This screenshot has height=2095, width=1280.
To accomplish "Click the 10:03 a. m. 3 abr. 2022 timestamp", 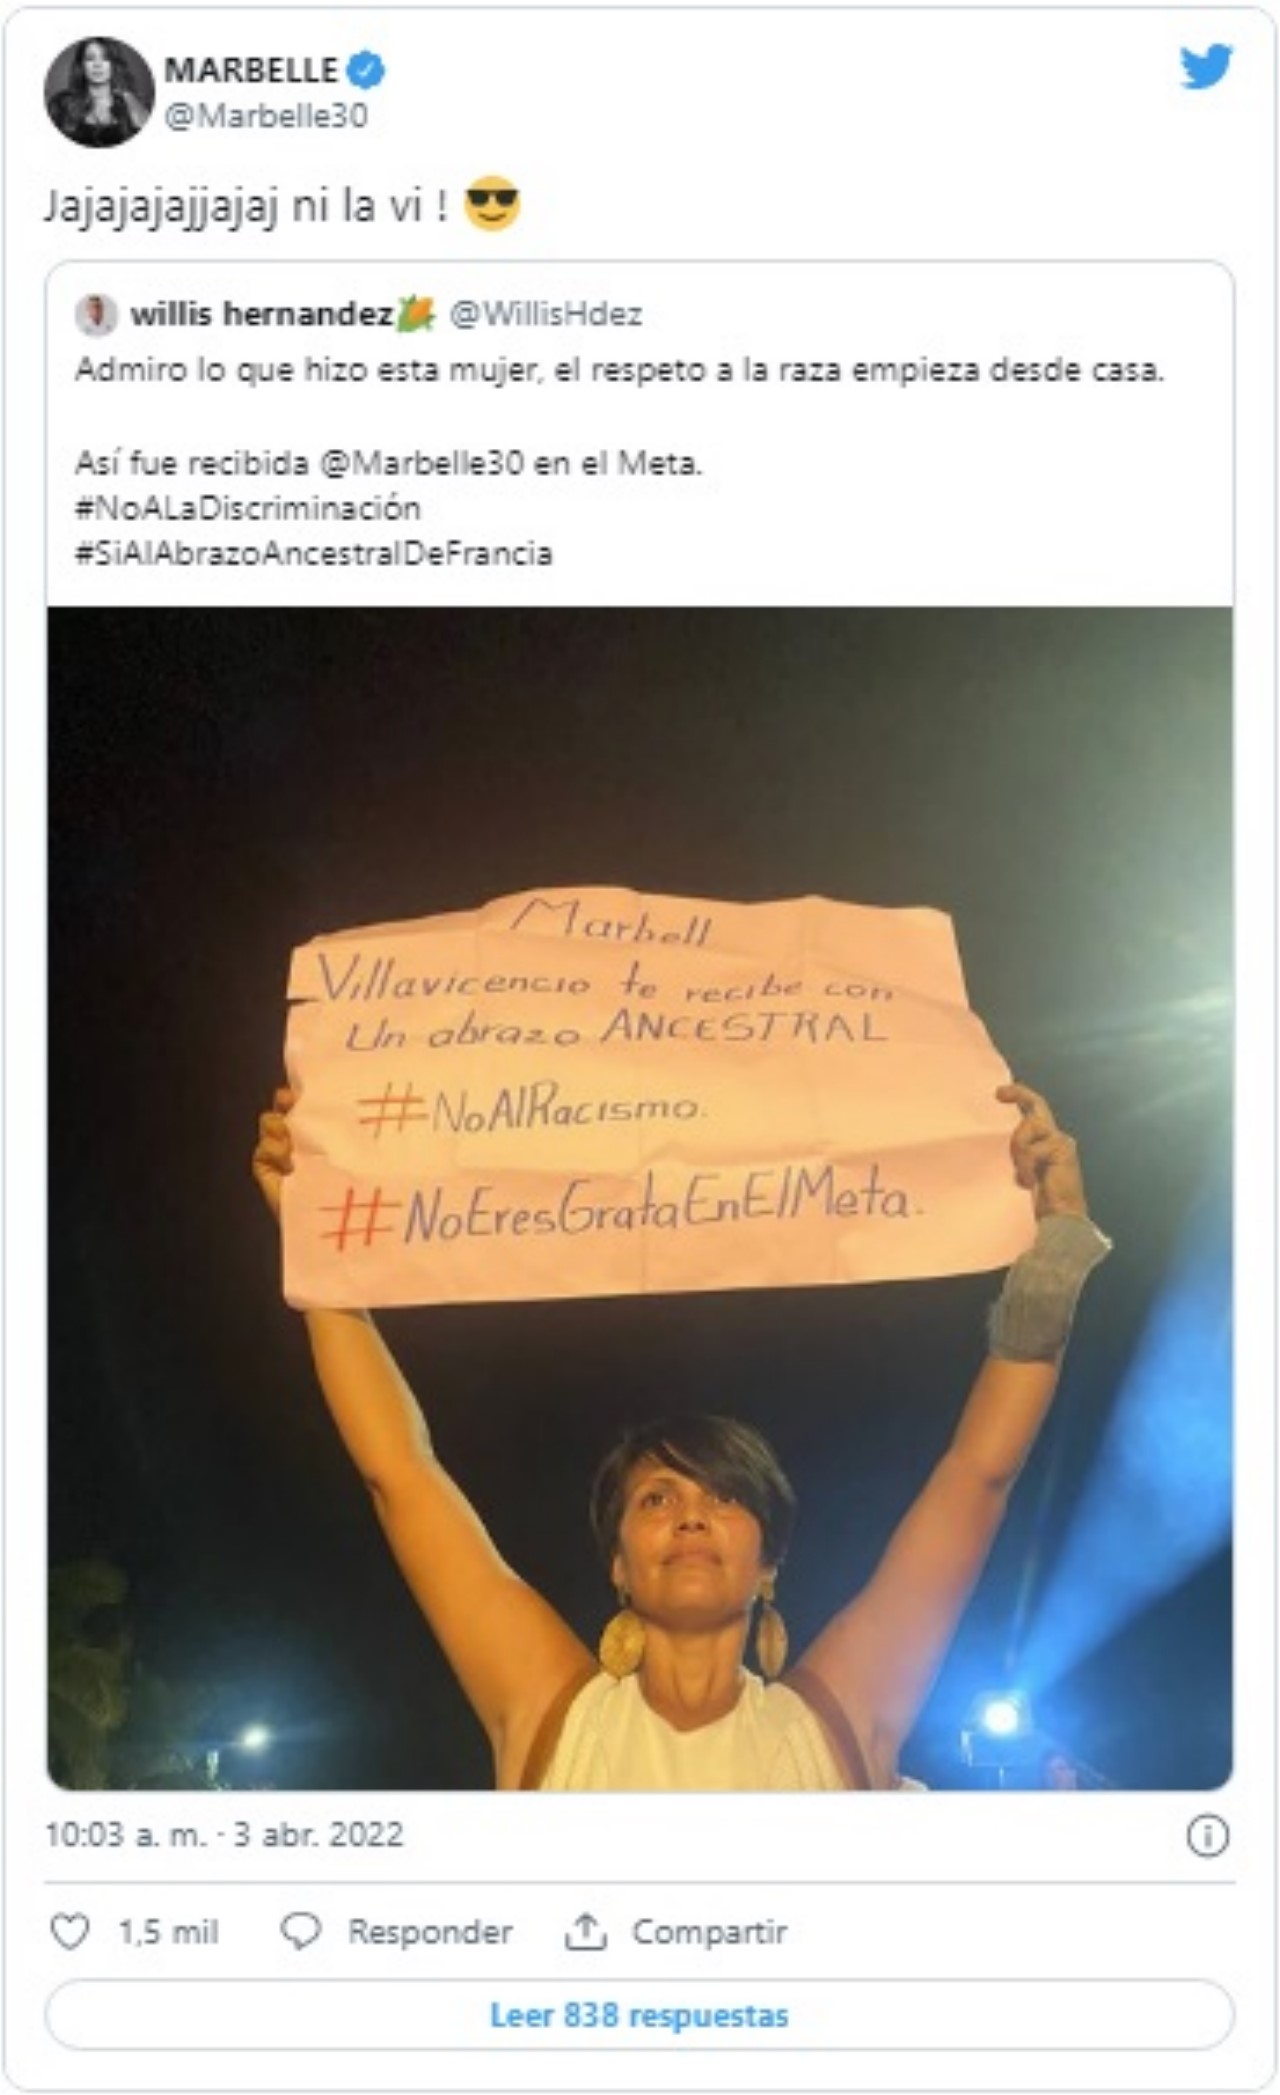I will pyautogui.click(x=224, y=1835).
